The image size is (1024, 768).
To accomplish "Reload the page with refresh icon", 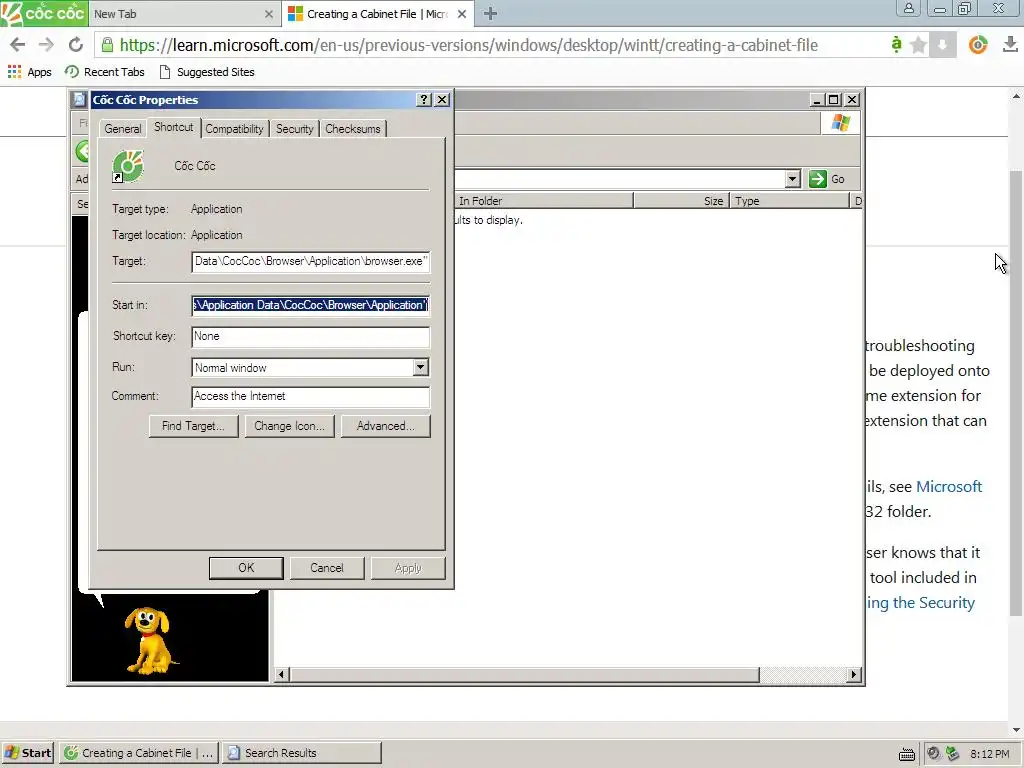I will click(x=76, y=44).
